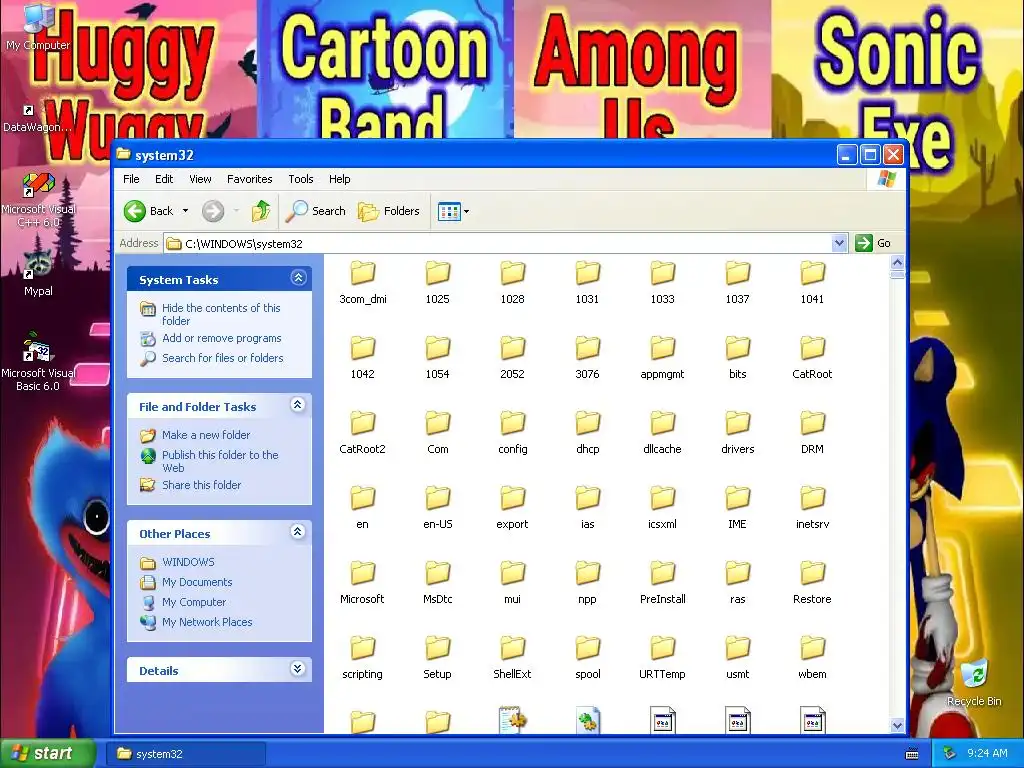Viewport: 1024px width, 768px height.
Task: Select the Restore folder icon
Action: pyautogui.click(x=812, y=574)
